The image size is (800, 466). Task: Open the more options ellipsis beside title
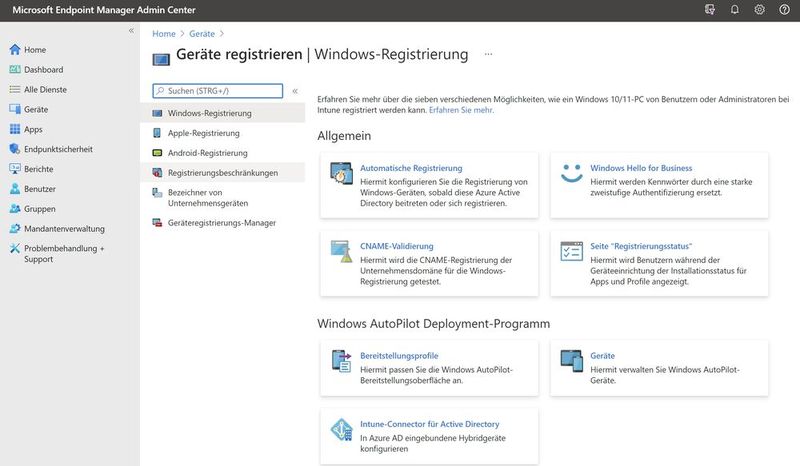click(488, 54)
